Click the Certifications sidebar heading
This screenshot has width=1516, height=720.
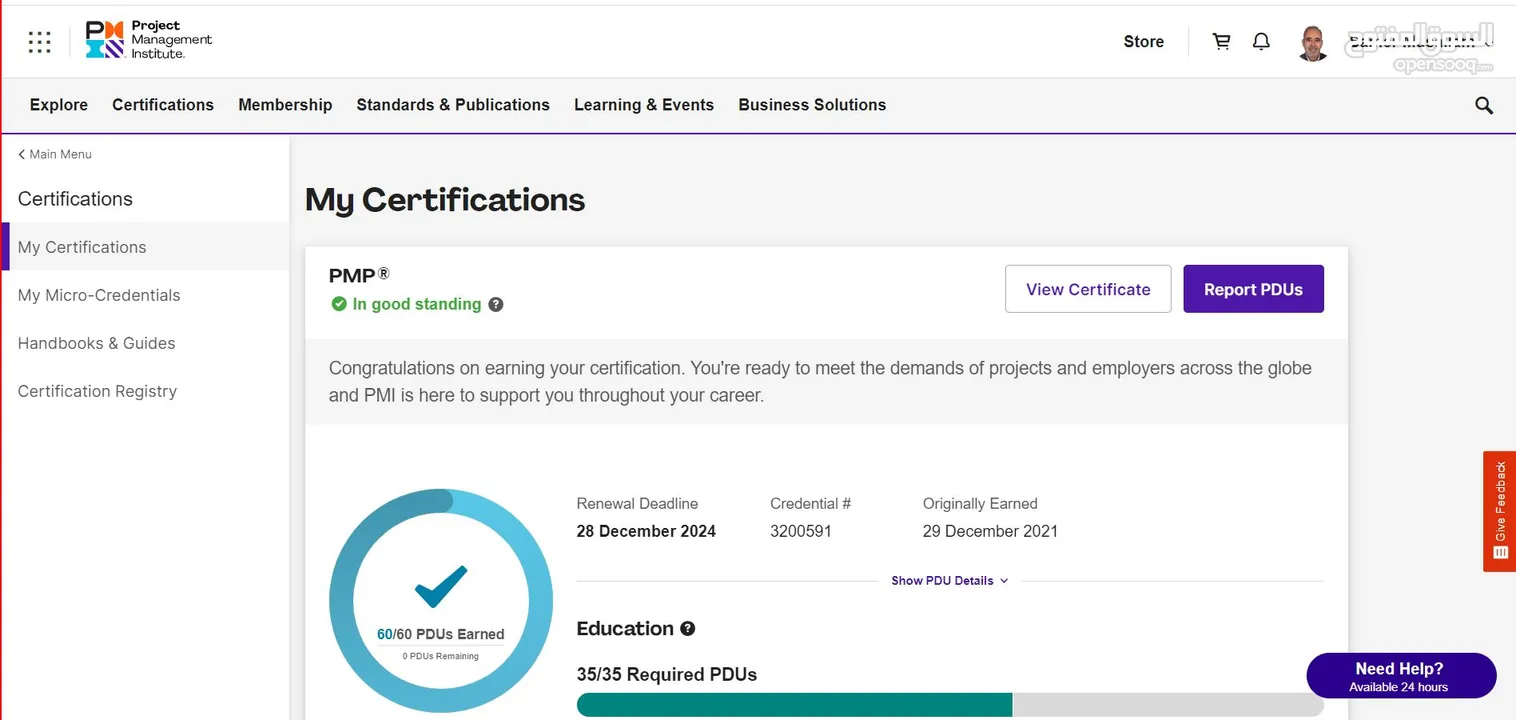pos(75,199)
